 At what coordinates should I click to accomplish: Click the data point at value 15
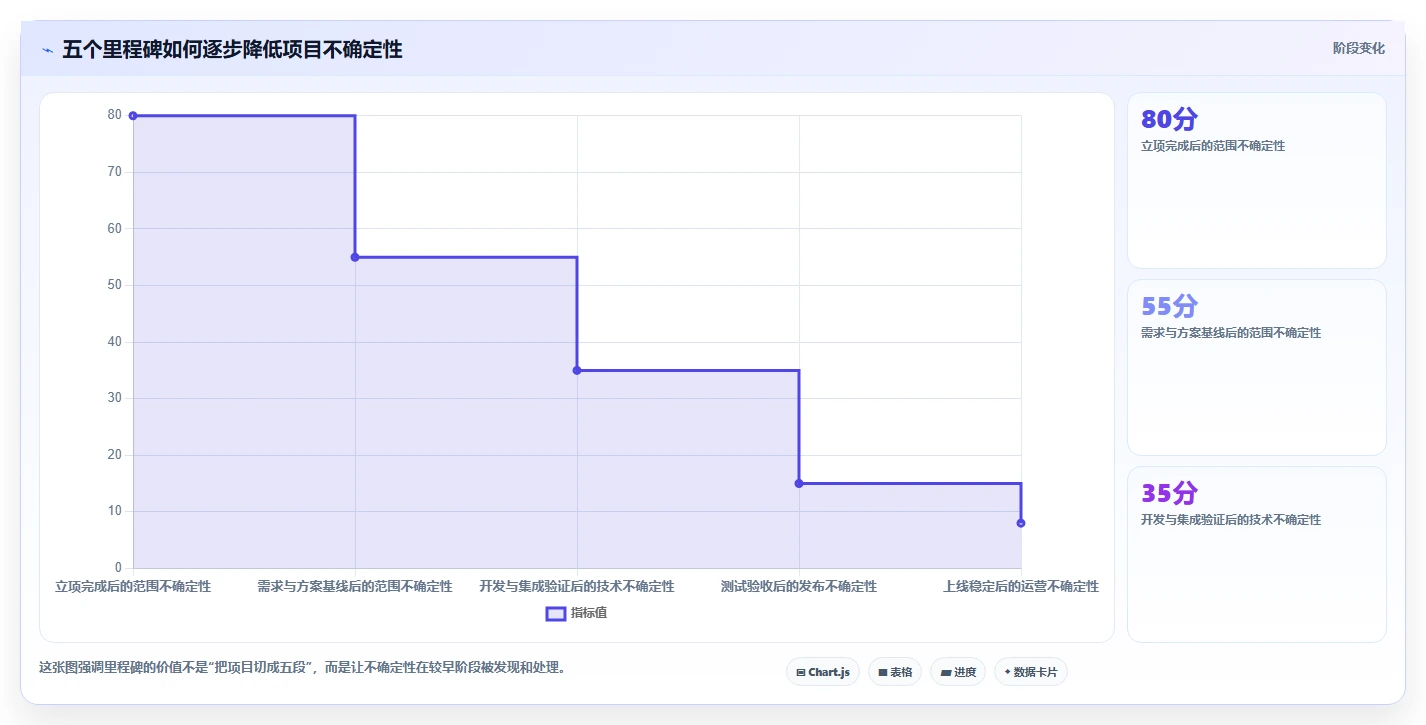[799, 483]
